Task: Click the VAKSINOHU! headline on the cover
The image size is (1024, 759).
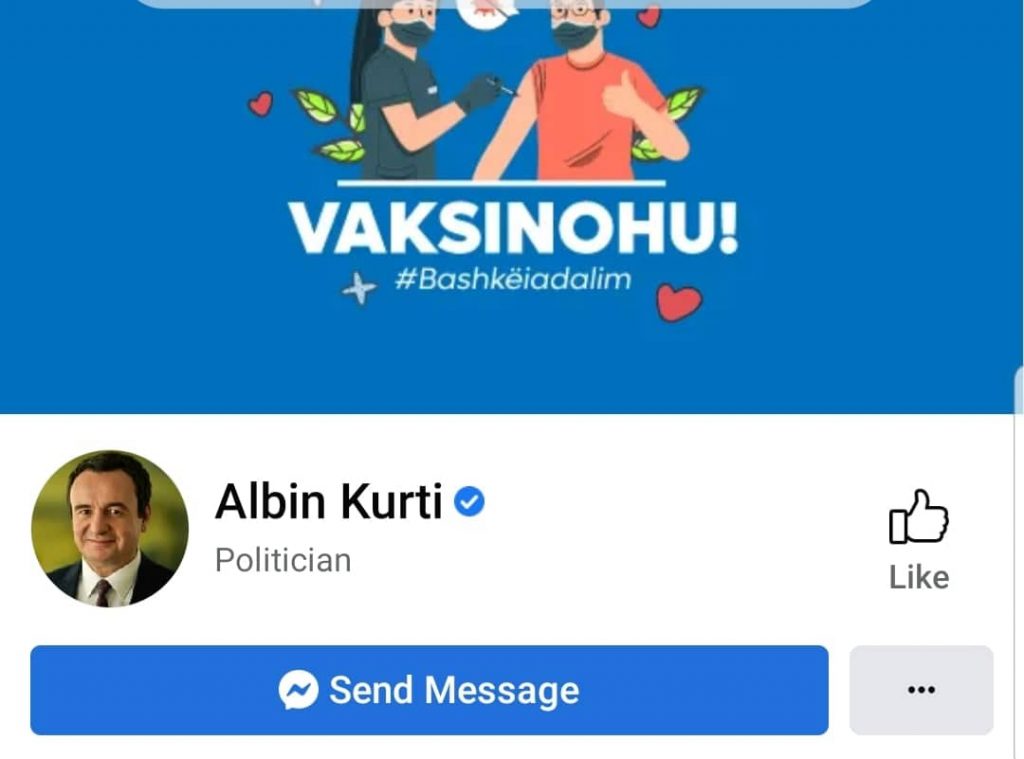Action: point(514,229)
